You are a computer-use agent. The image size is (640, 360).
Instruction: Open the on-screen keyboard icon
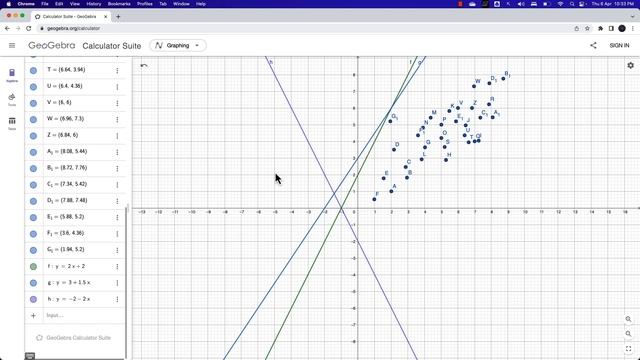[30, 356]
